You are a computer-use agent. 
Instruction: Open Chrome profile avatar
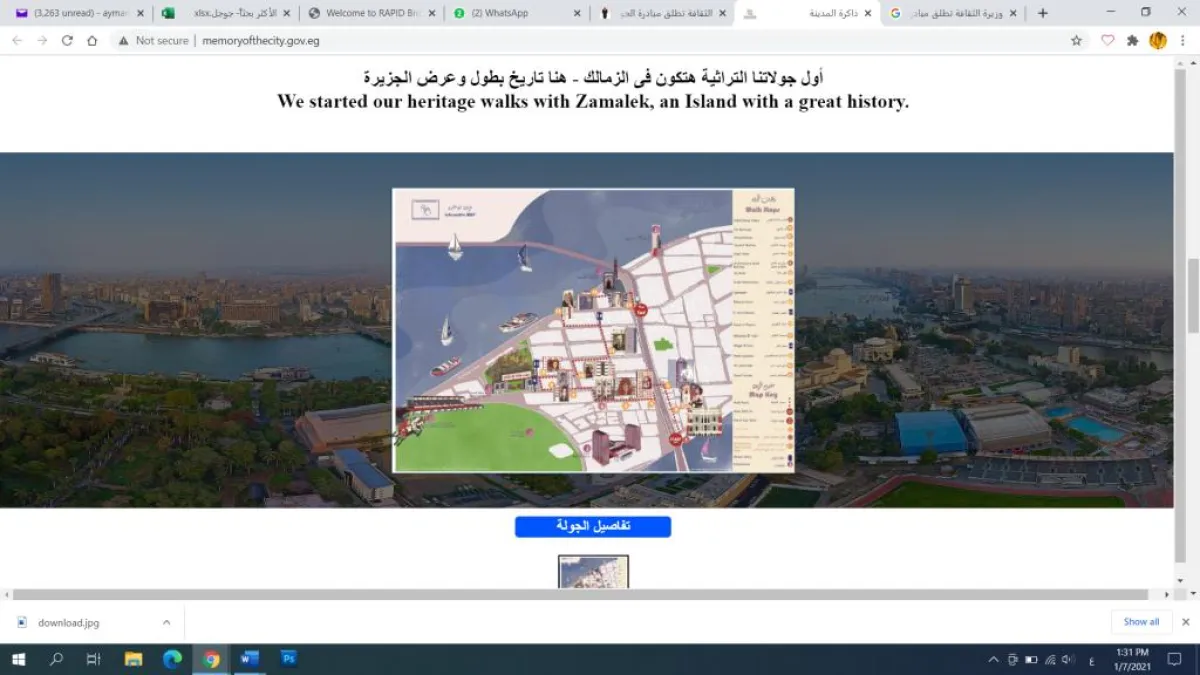[1158, 41]
